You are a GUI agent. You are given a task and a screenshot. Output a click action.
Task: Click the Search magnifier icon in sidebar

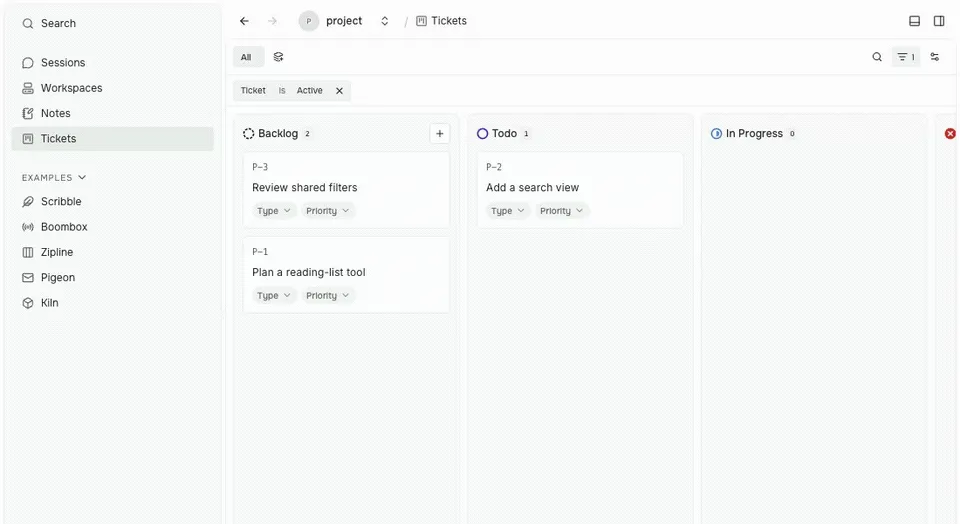click(28, 24)
